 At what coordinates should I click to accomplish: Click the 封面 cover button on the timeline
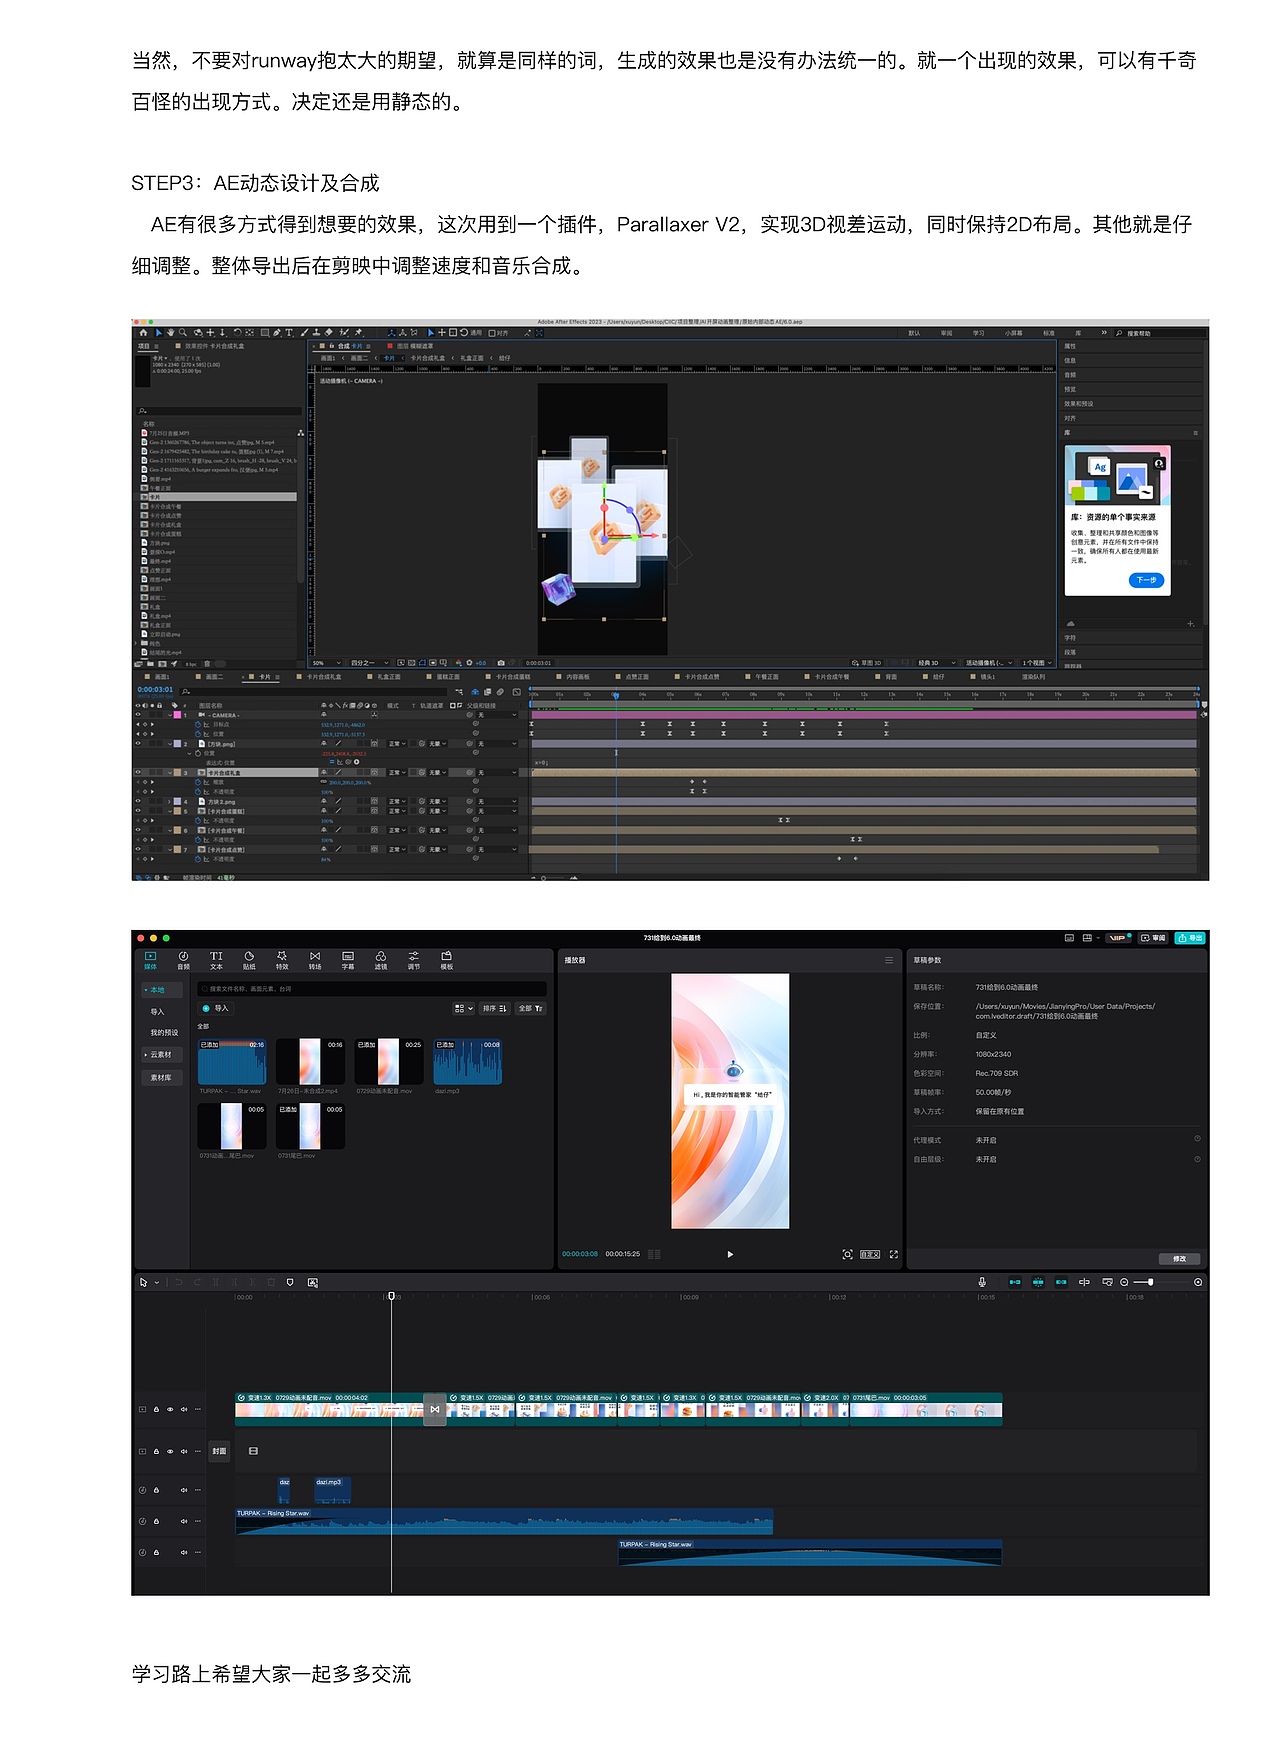[x=219, y=1451]
